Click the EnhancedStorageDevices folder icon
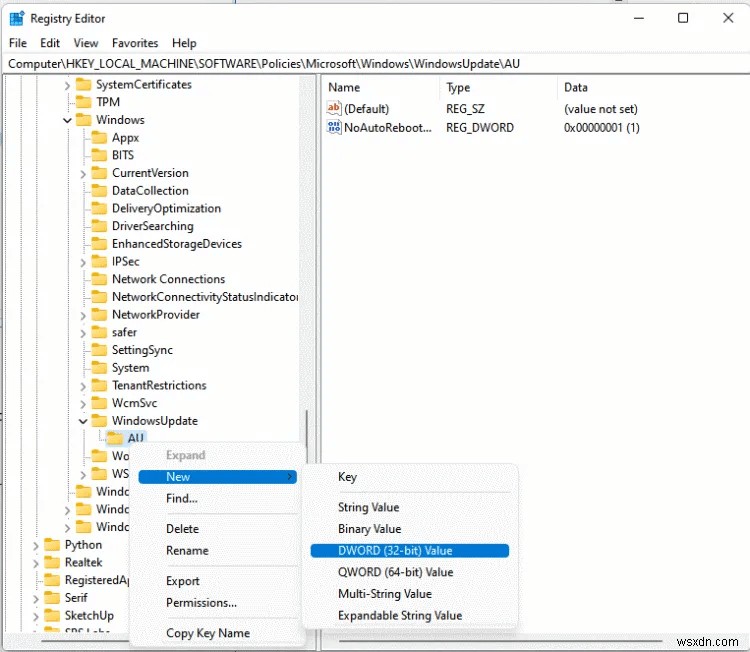This screenshot has height=652, width=750. (99, 243)
